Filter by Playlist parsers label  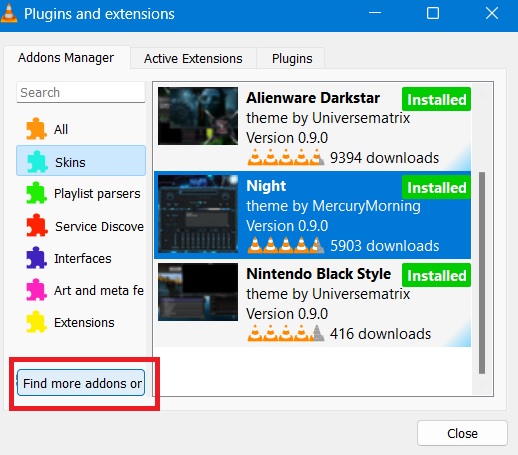pyautogui.click(x=97, y=194)
